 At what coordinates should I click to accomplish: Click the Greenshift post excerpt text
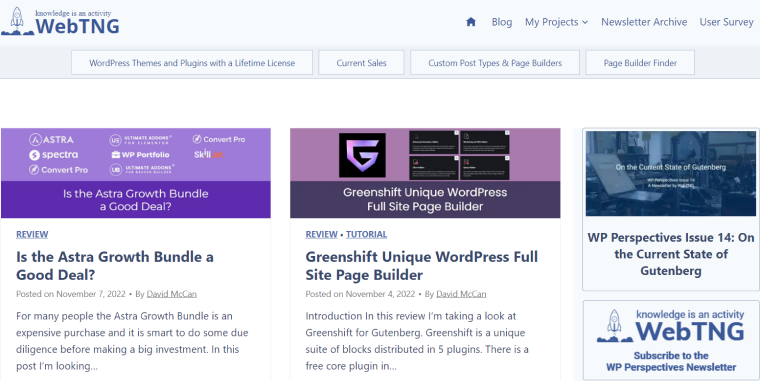click(417, 341)
